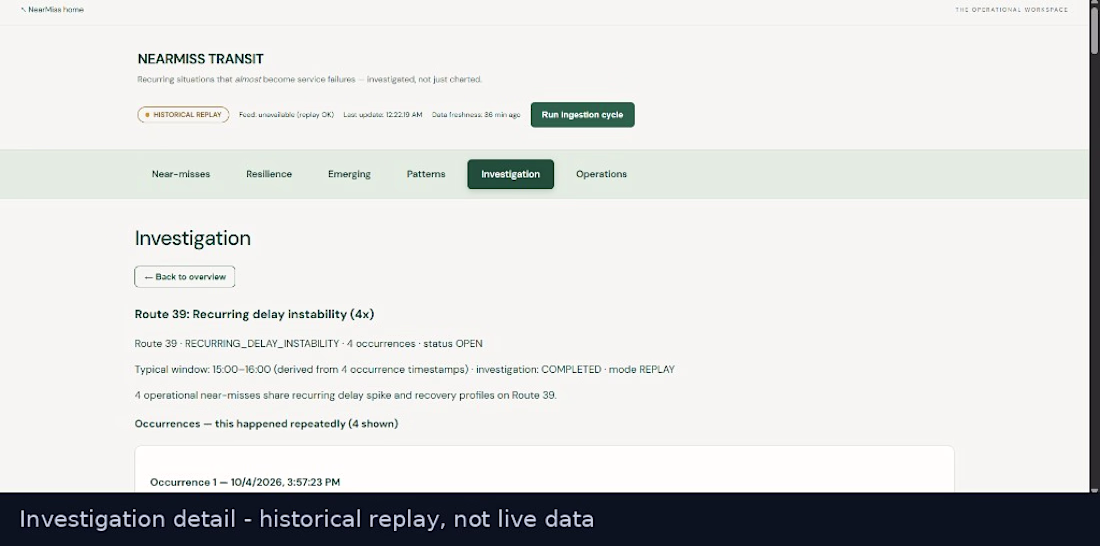The width and height of the screenshot is (1100, 546).
Task: Click the Back to overview button
Action: coord(185,277)
